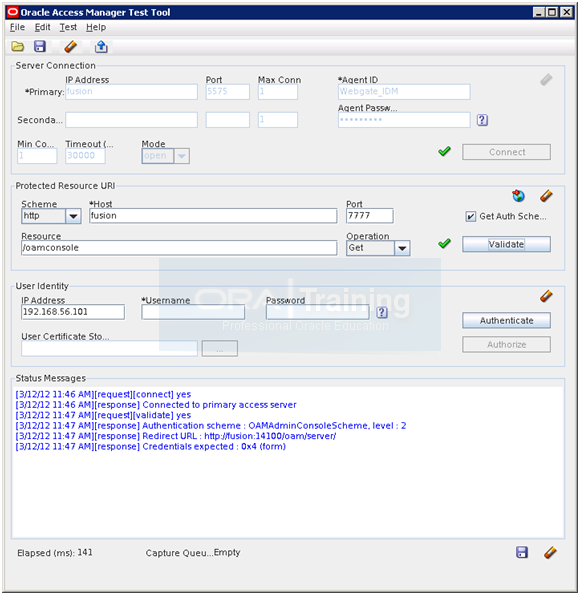Open a saved configuration using the folder icon
580x595 pixels.
[x=17, y=47]
